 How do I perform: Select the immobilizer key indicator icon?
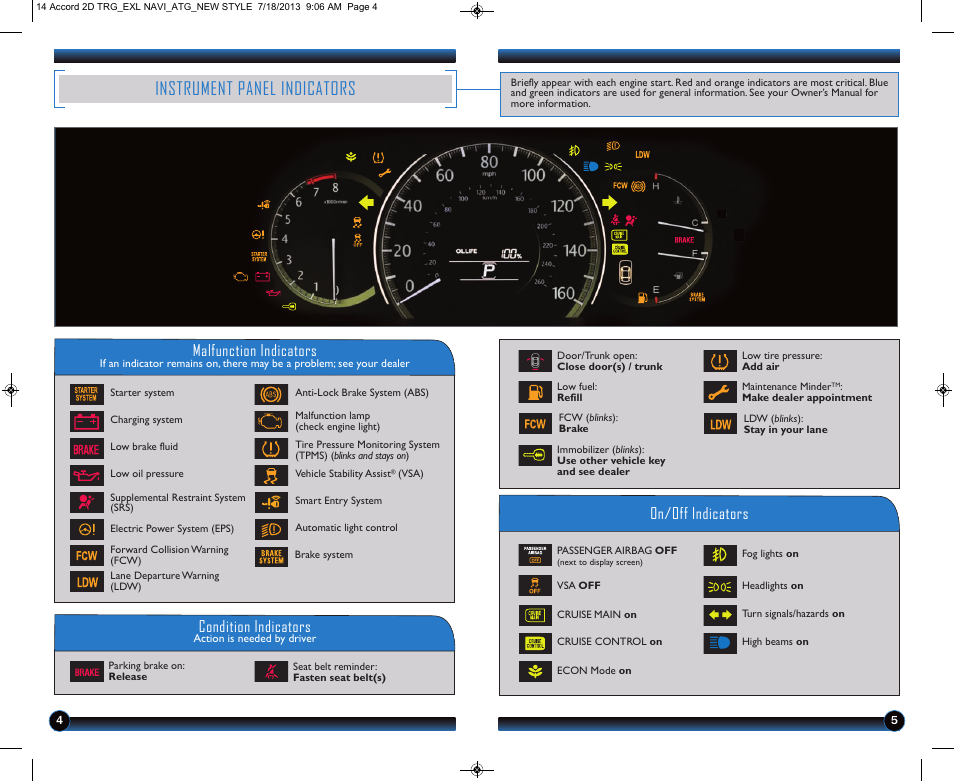[535, 455]
